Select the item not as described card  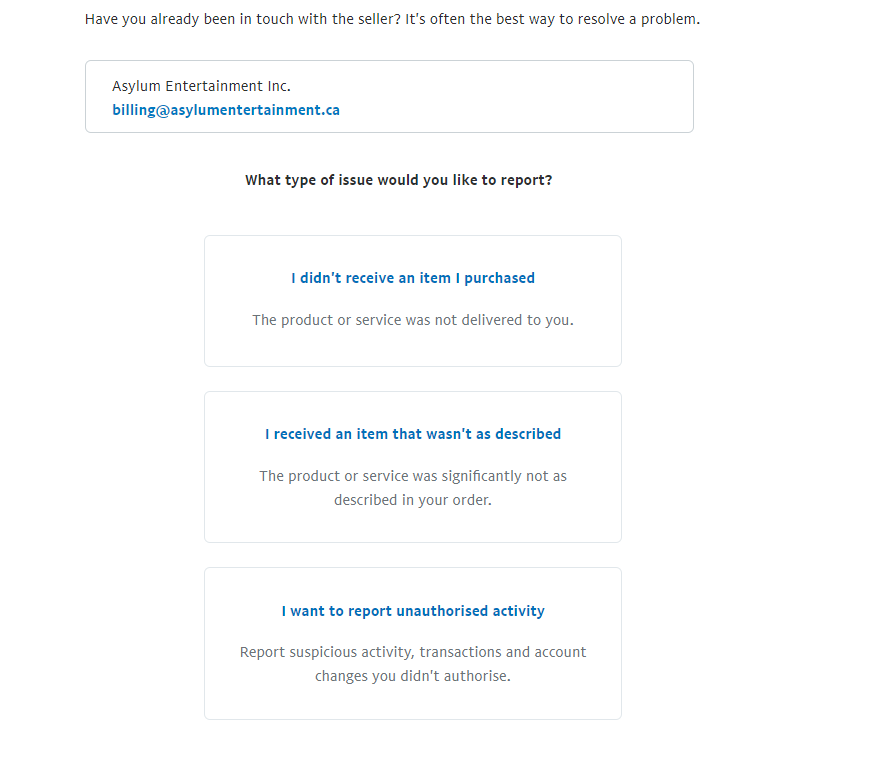[x=413, y=467]
